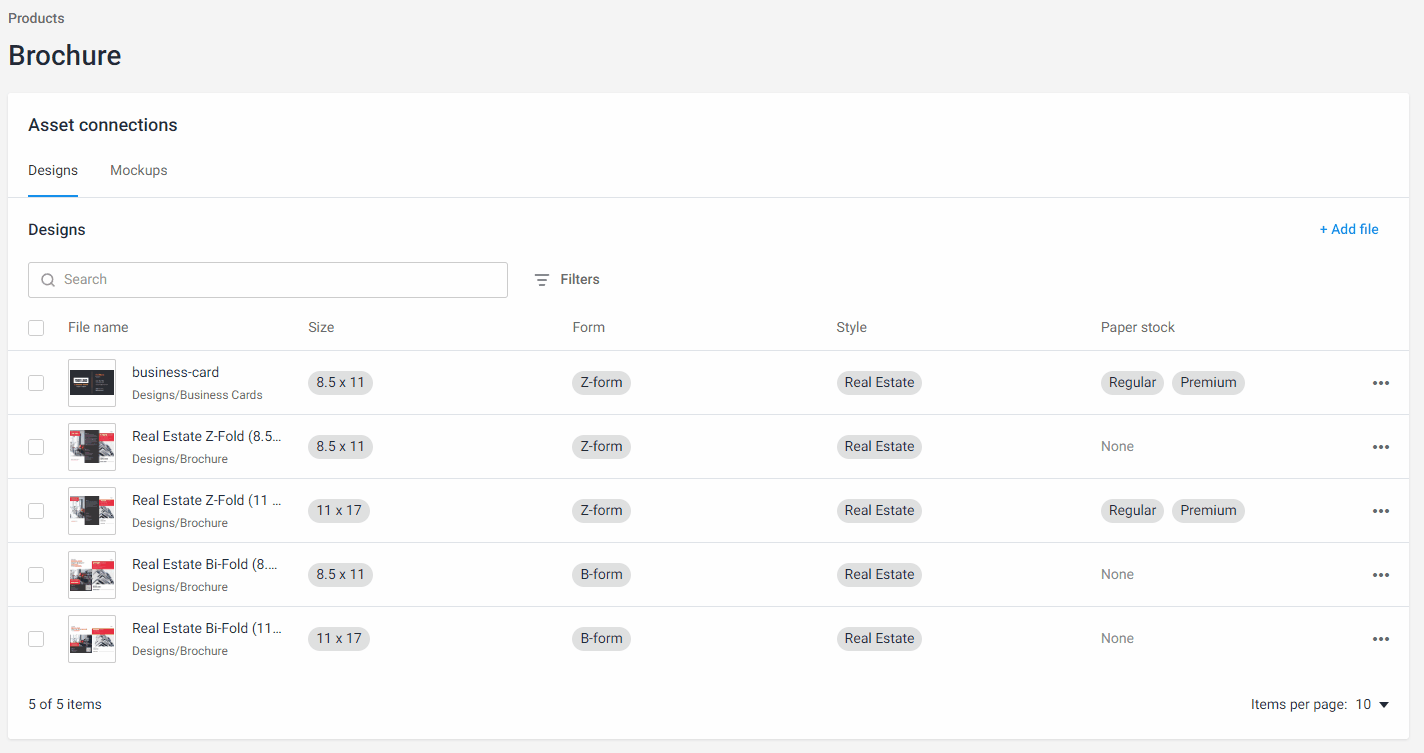Open more options menu for Z-Fold 11 row

click(1380, 511)
